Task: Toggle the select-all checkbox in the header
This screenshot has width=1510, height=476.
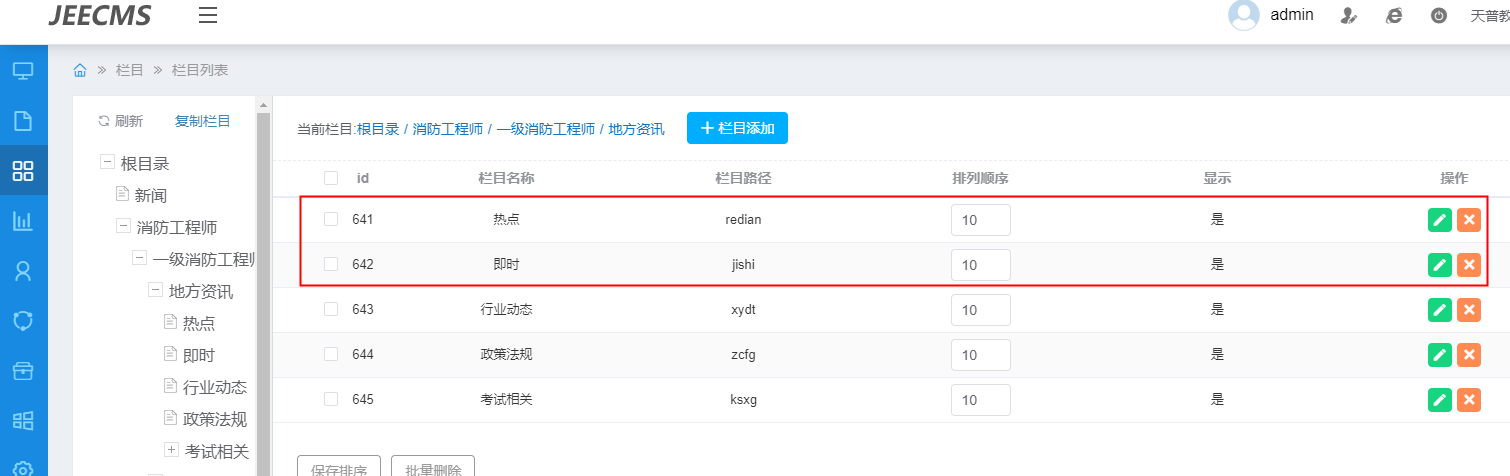Action: 331,178
